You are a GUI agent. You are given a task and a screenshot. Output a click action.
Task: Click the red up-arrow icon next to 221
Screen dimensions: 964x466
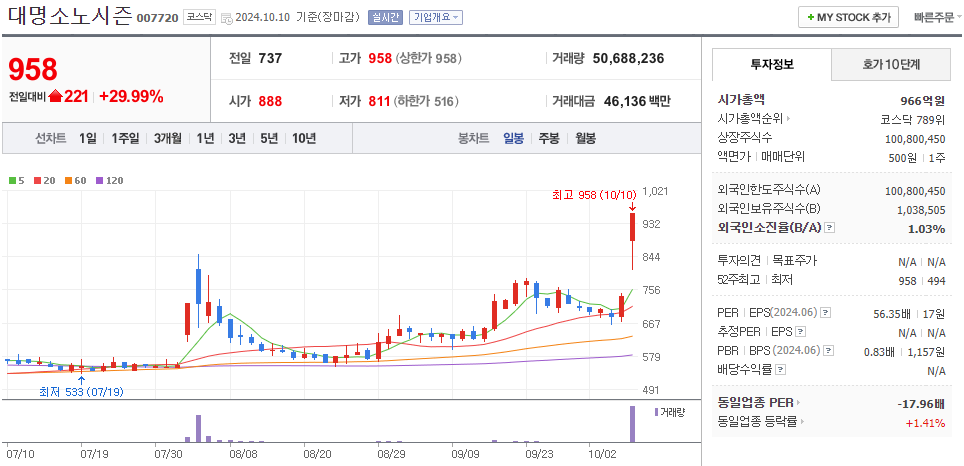(56, 96)
